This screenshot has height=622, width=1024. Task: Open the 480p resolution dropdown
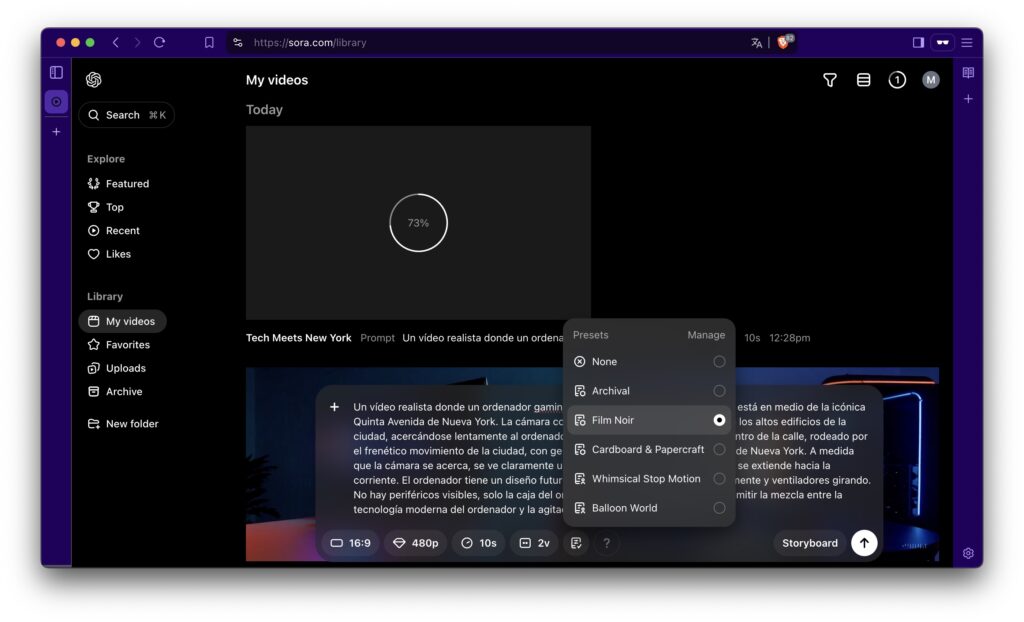point(415,543)
